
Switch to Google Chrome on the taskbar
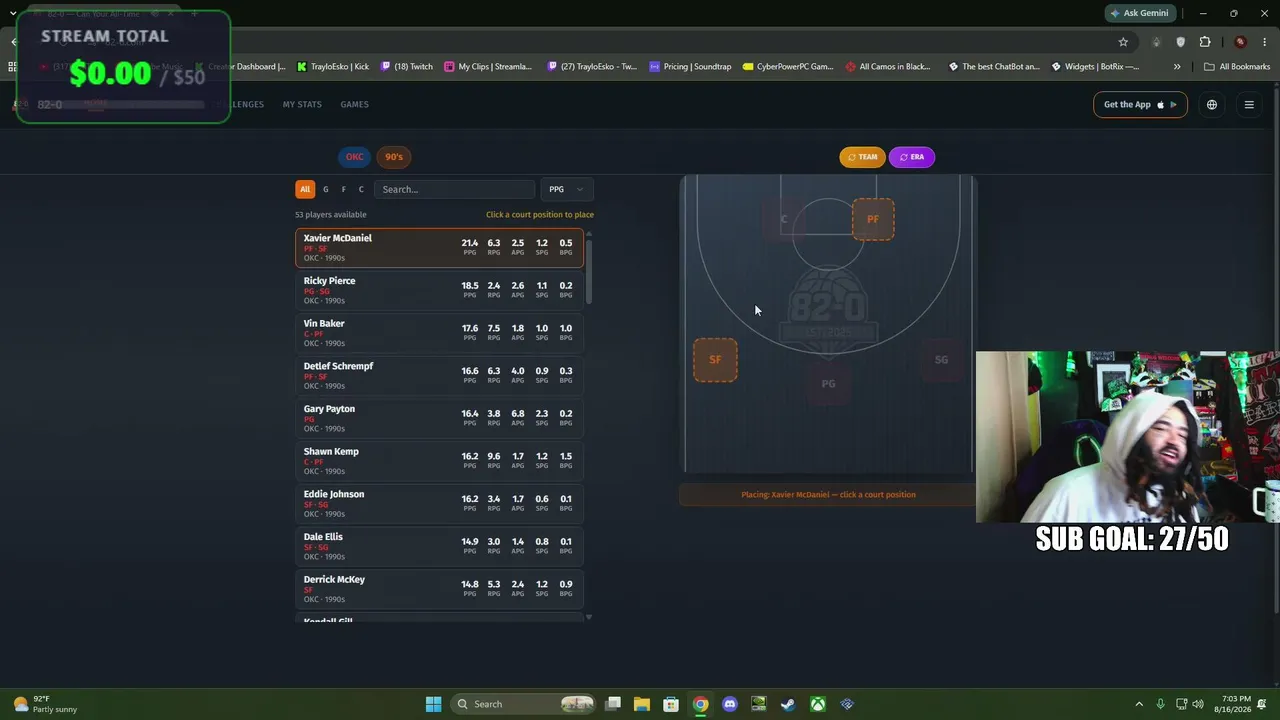(x=700, y=704)
